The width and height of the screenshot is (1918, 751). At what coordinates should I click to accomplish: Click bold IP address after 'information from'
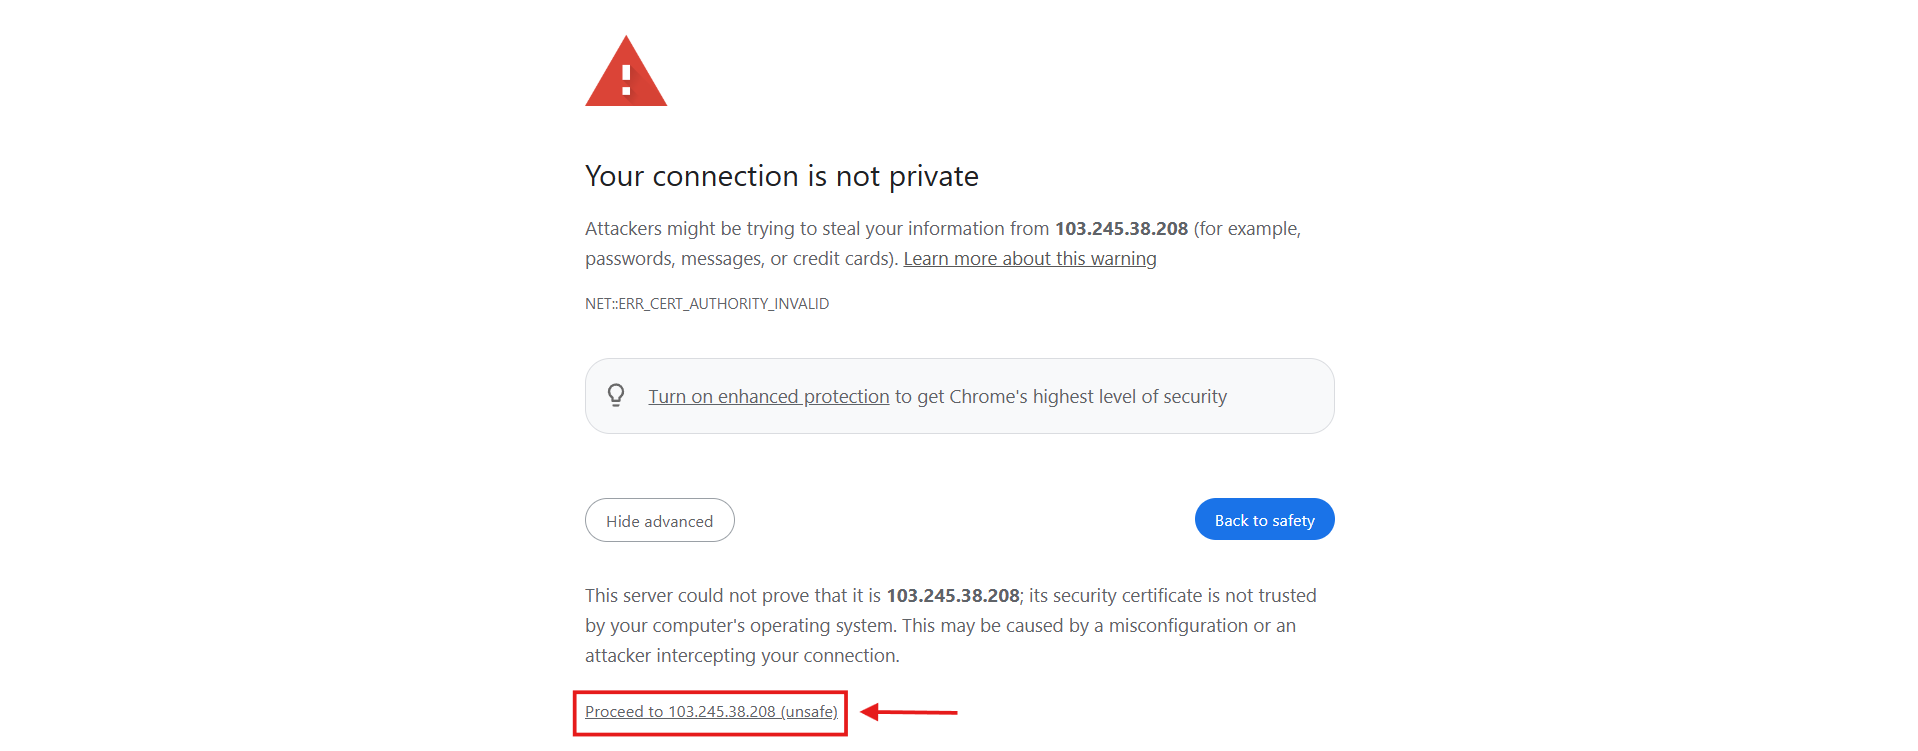pos(1121,229)
